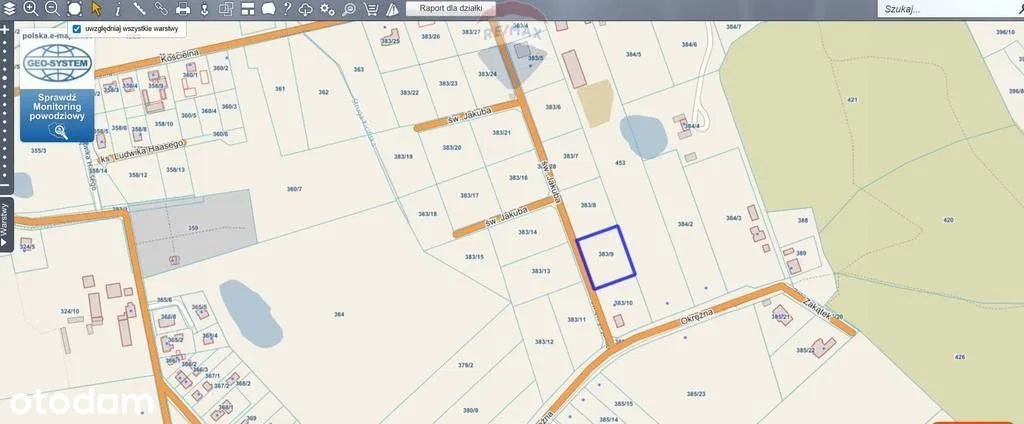This screenshot has width=1024, height=424.
Task: Open the settings gears icon
Action: pyautogui.click(x=327, y=8)
